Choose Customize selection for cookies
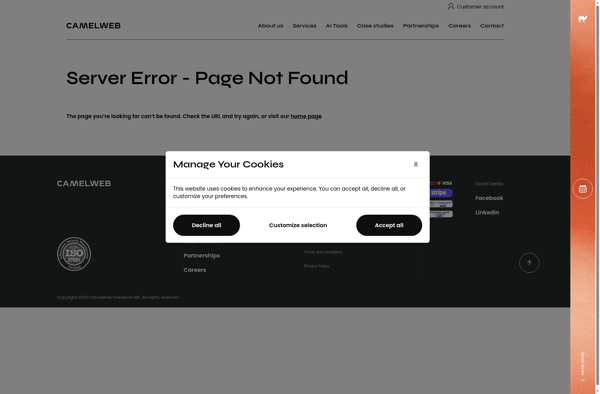The image size is (600, 394). coord(298,225)
